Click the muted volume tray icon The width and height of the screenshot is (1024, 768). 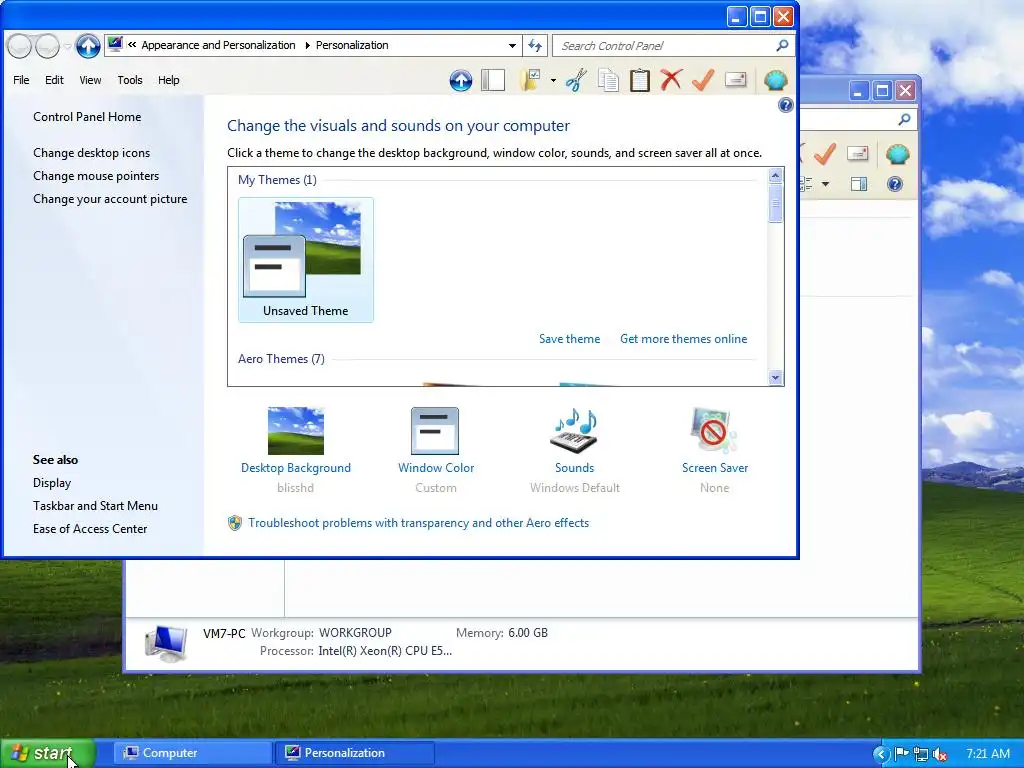(x=940, y=754)
